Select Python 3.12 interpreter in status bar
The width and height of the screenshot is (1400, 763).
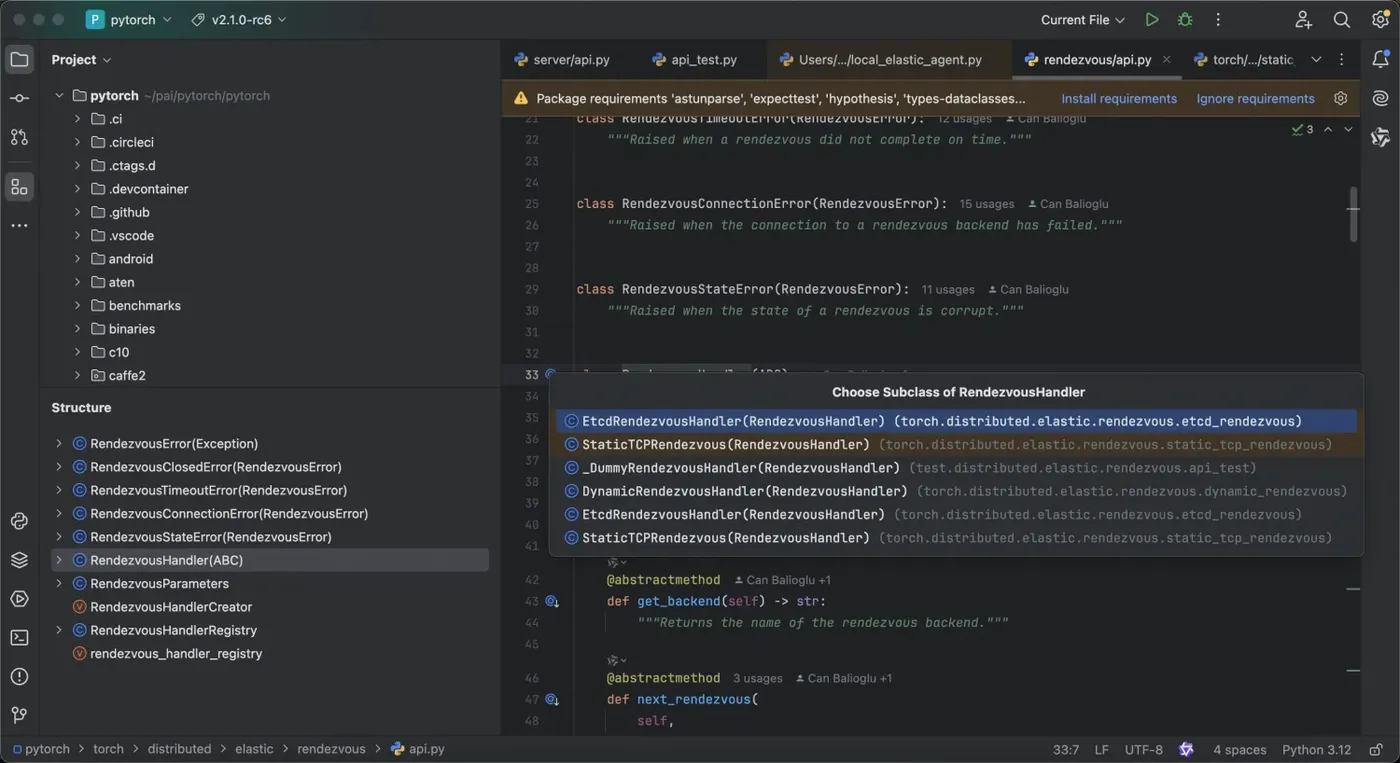pyautogui.click(x=1317, y=749)
